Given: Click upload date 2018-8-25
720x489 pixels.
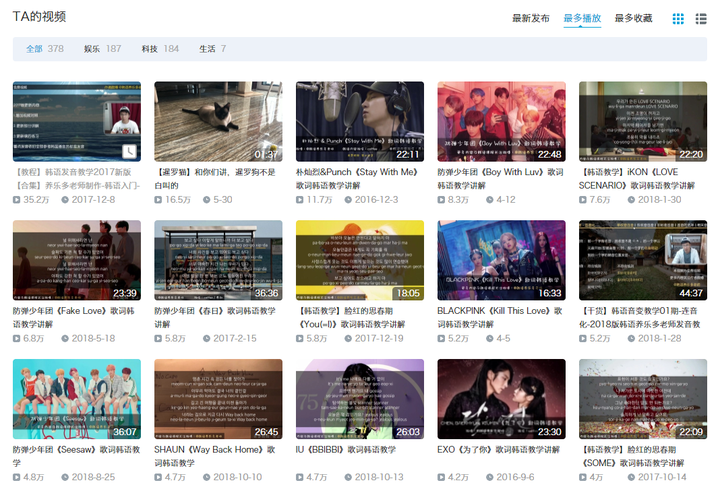Looking at the screenshot, I should click(89, 477).
